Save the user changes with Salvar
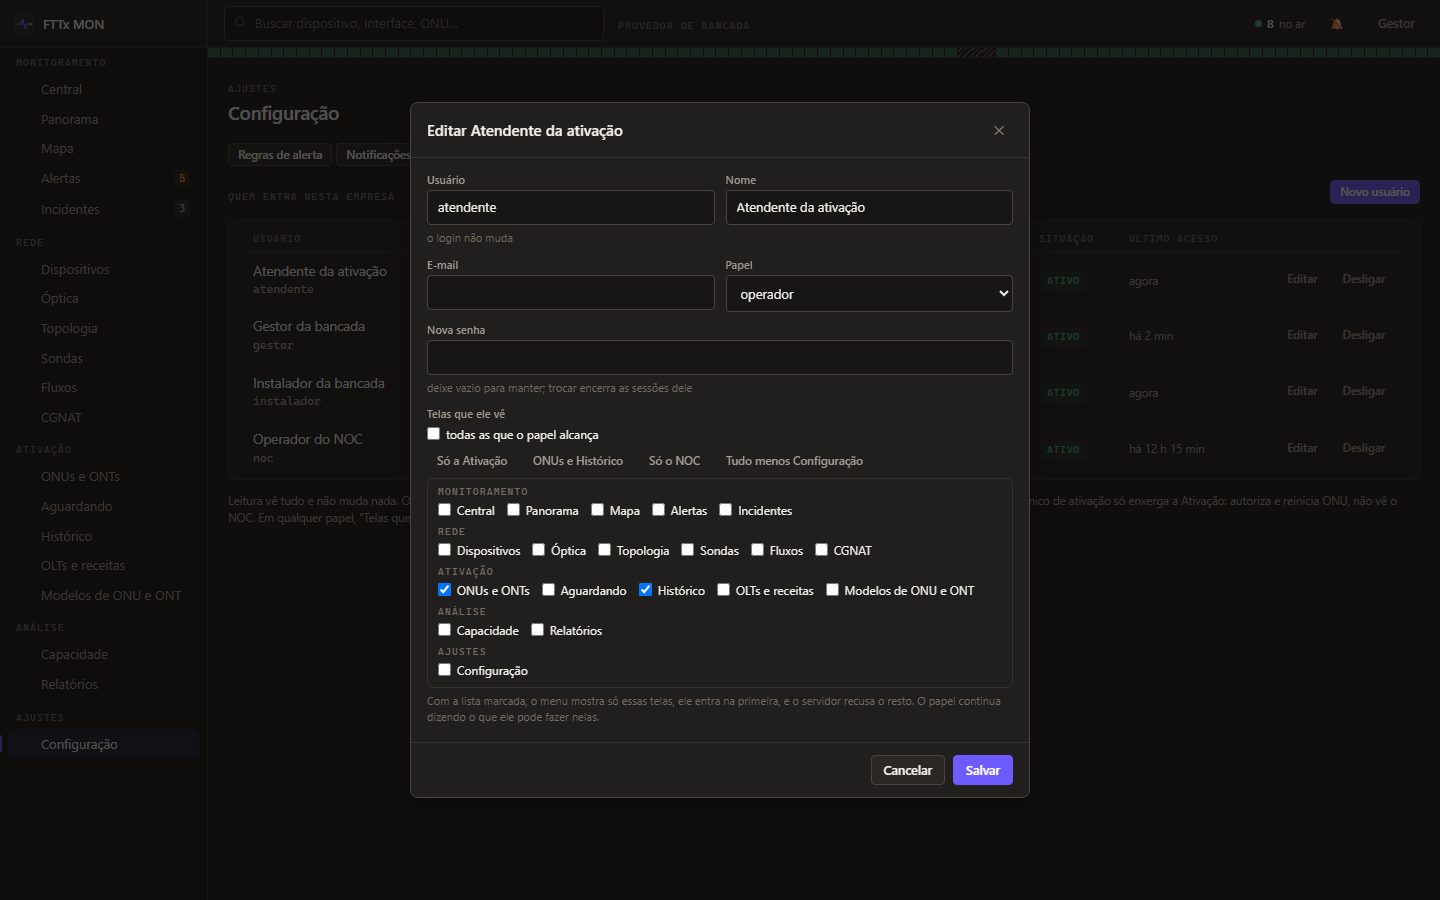Screen dimensions: 1440x900 coord(983,770)
